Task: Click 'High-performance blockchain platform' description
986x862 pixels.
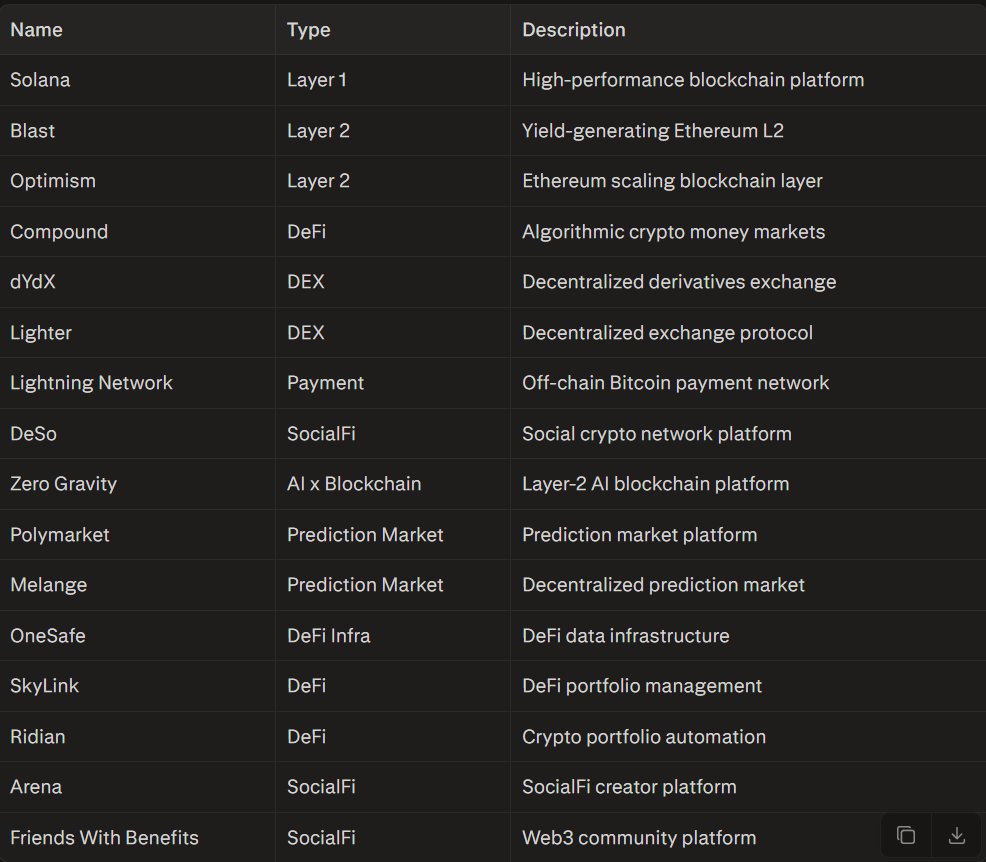Action: click(x=693, y=80)
